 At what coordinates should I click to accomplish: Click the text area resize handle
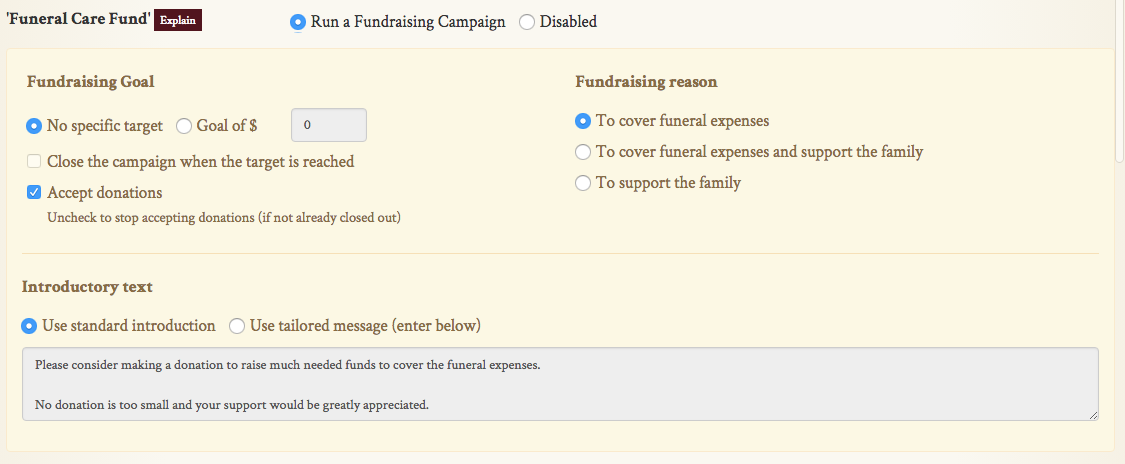(1093, 414)
